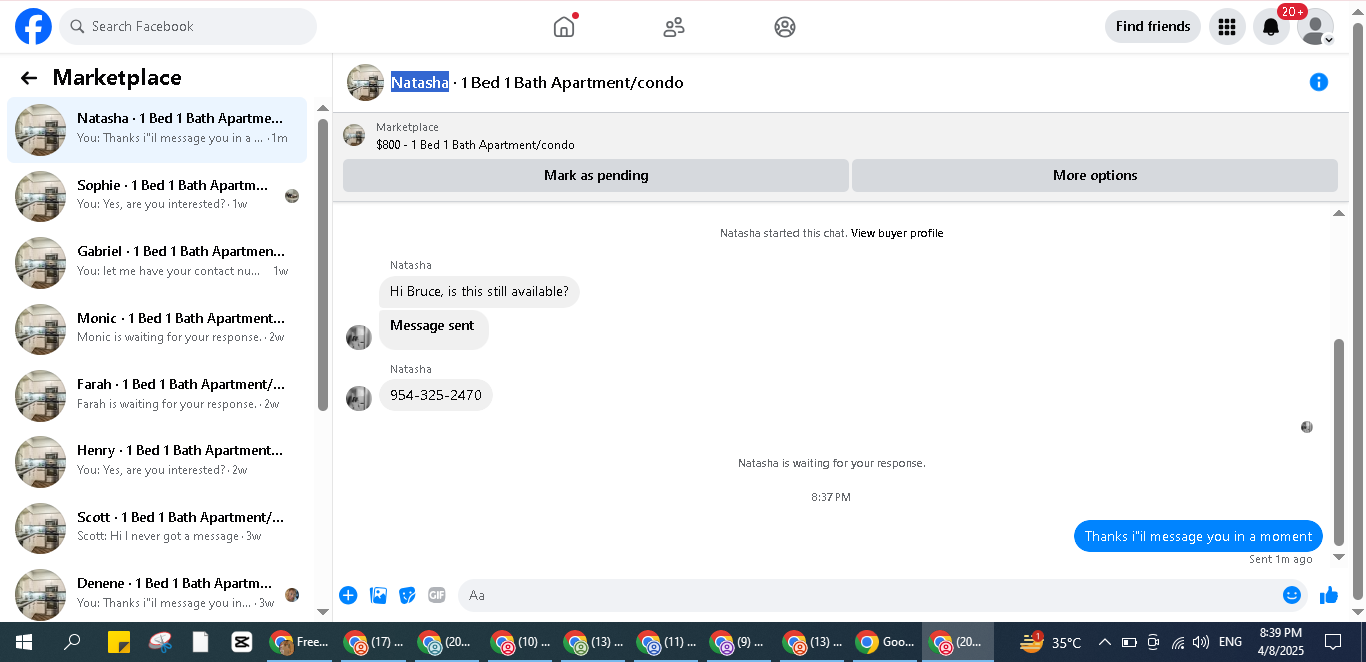
Task: Click the chat scroll up arrow
Action: [x=1340, y=213]
